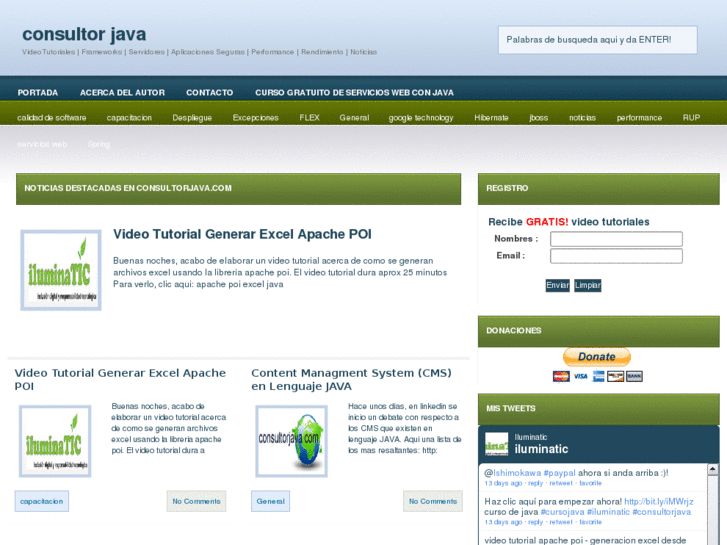Viewport: 727px width, 545px height.
Task: Clear the form using Limpiar
Action: tap(587, 285)
